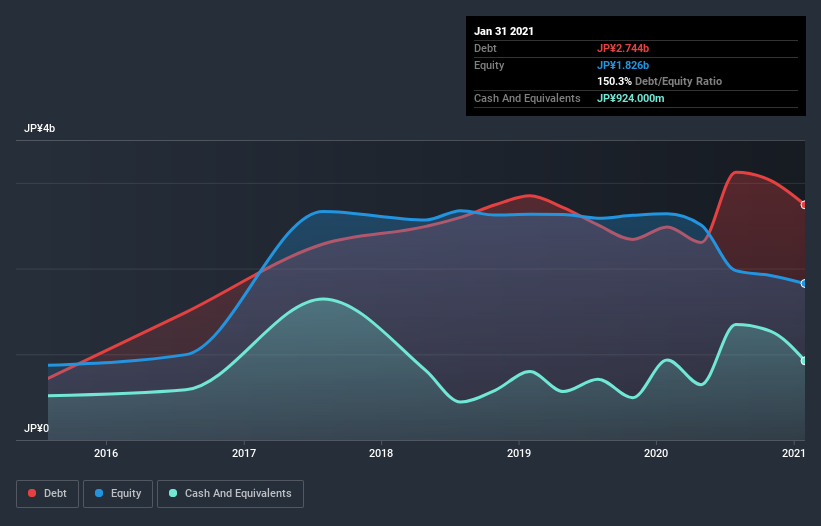Click the Jan 31 2021 tooltip date
Viewport: 821px width, 526px height.
click(504, 31)
